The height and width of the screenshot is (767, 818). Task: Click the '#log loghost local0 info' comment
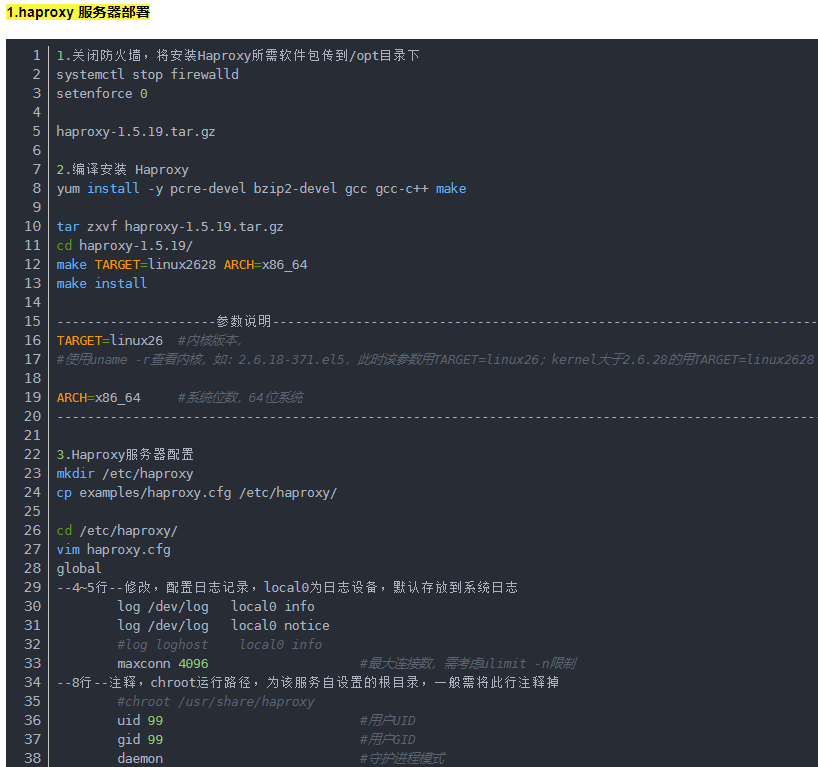pyautogui.click(x=219, y=644)
